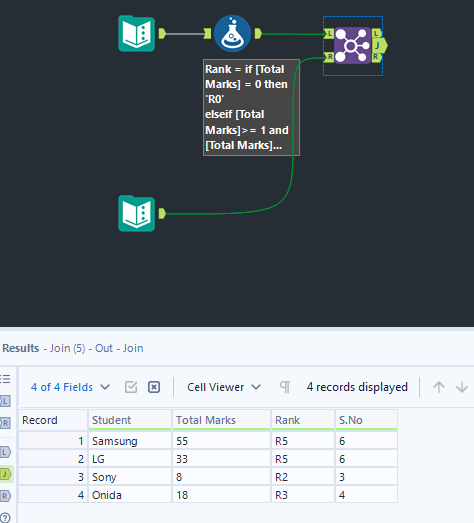Click the Student column header

[130, 420]
